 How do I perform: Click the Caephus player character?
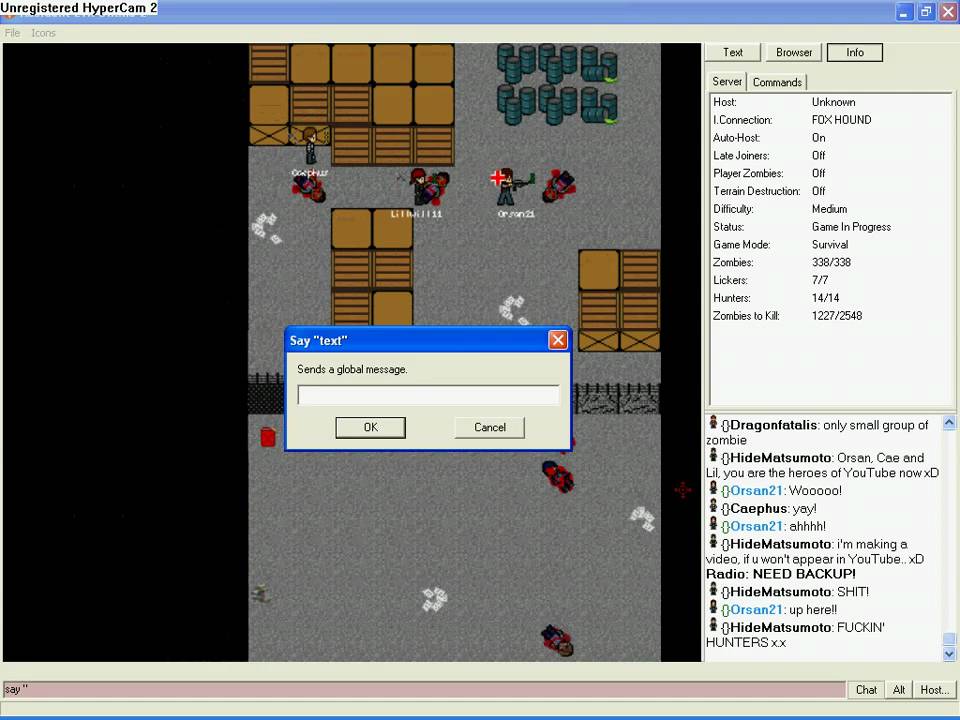pos(310,145)
